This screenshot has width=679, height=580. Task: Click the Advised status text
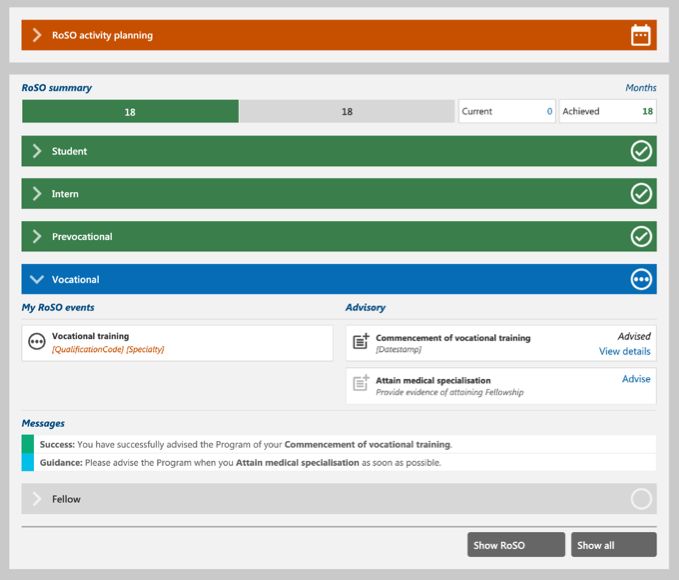click(634, 337)
